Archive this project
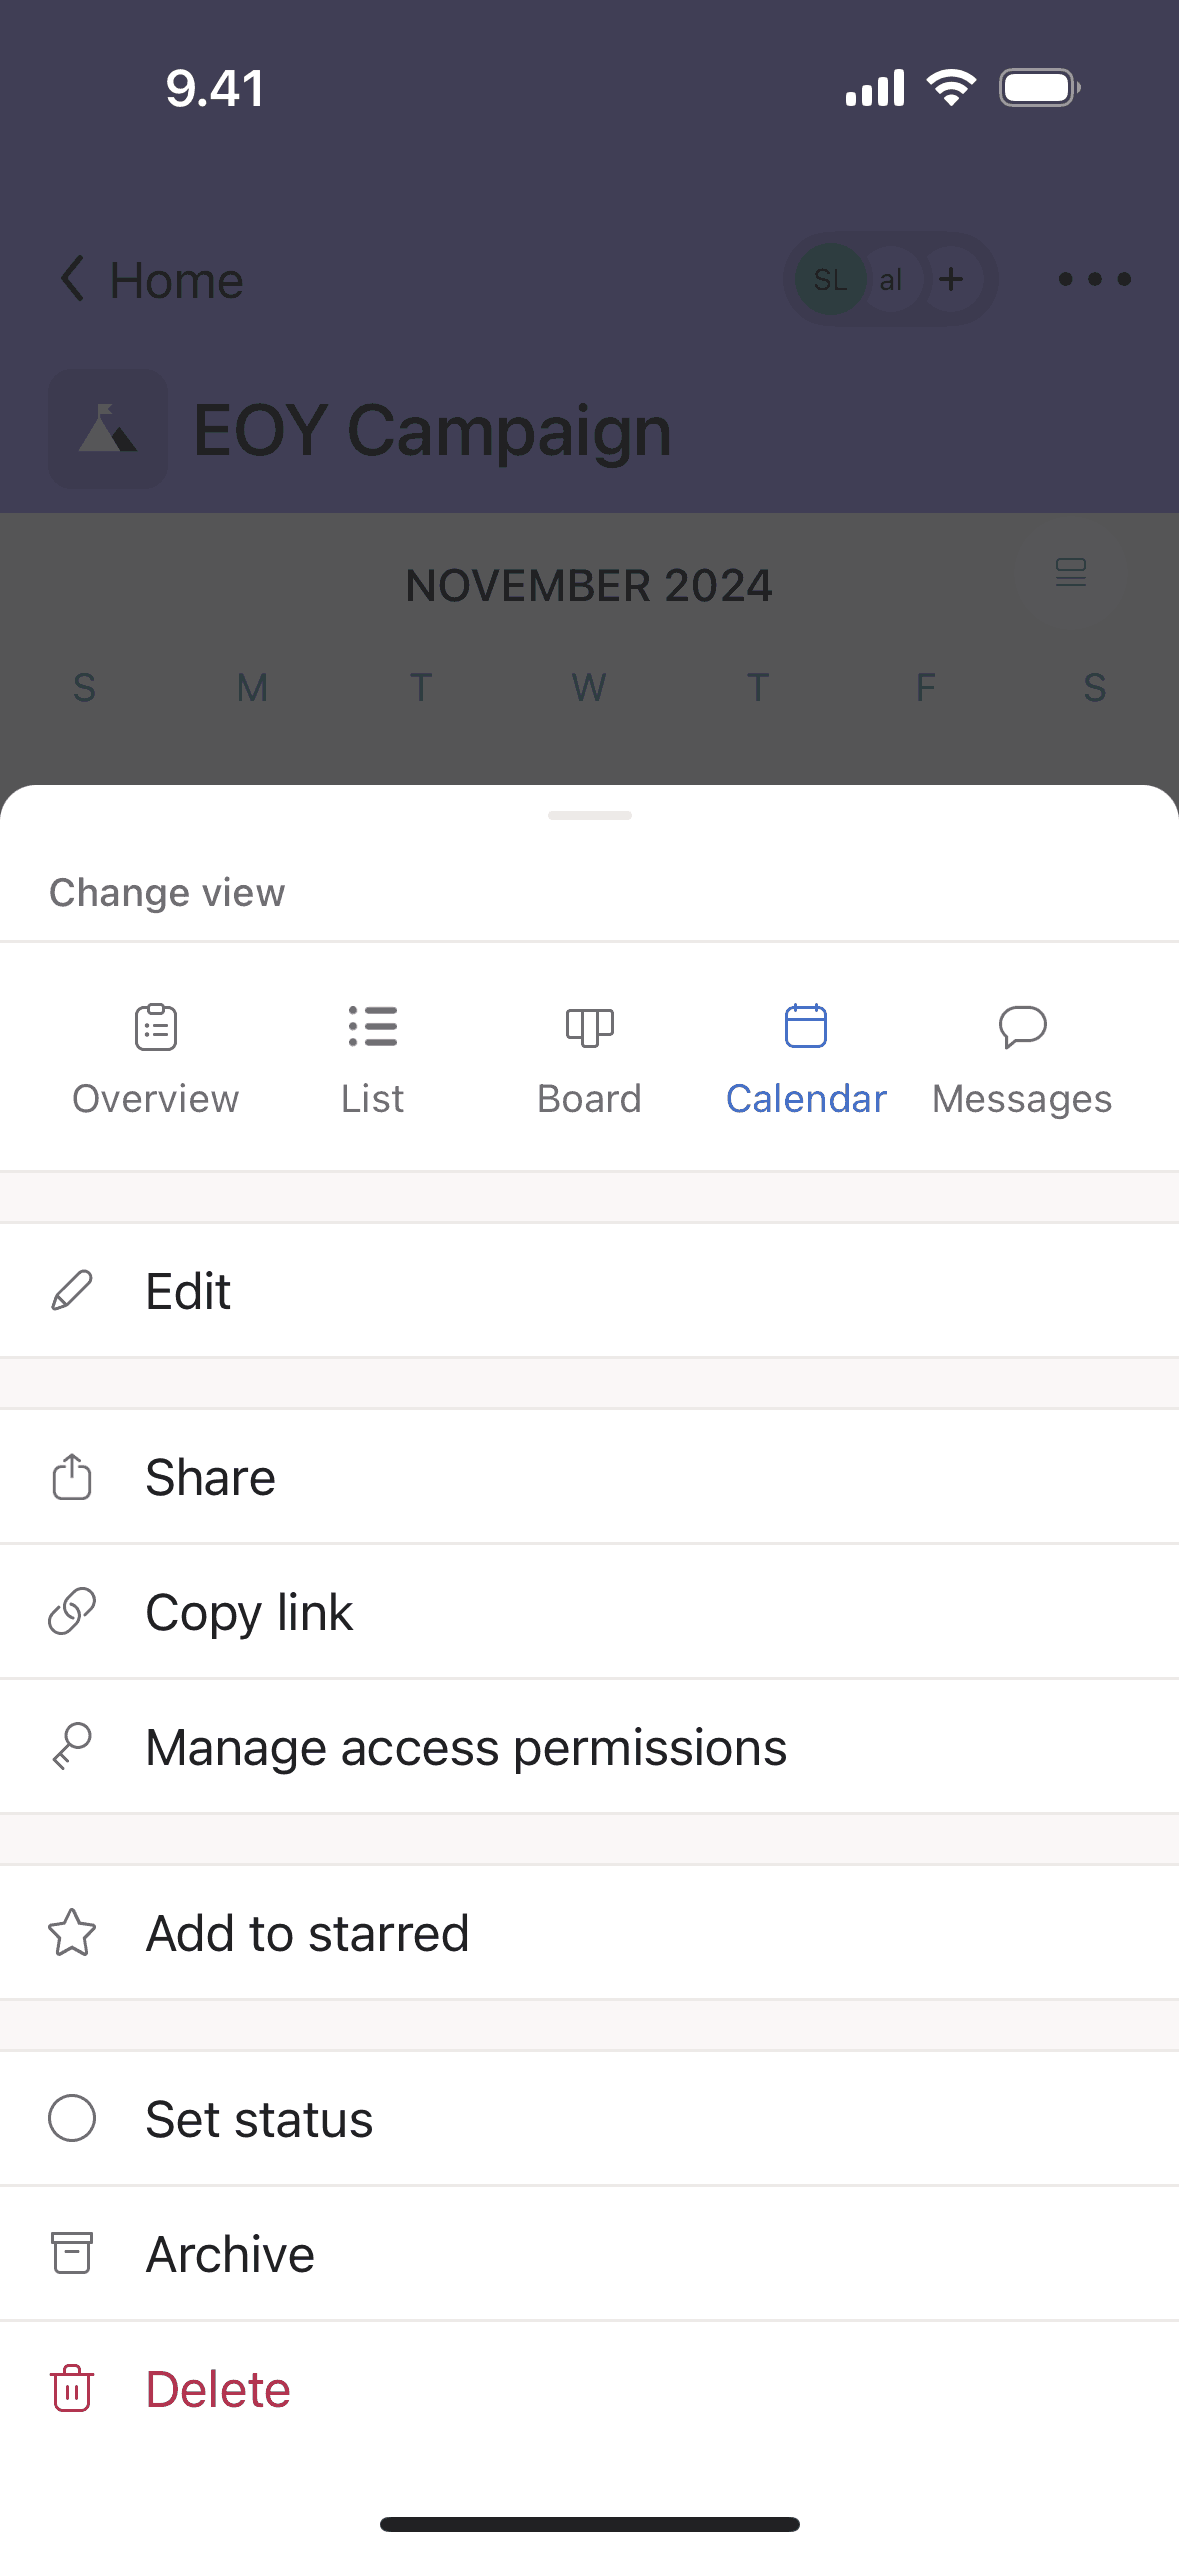1179x2556 pixels. (230, 2254)
